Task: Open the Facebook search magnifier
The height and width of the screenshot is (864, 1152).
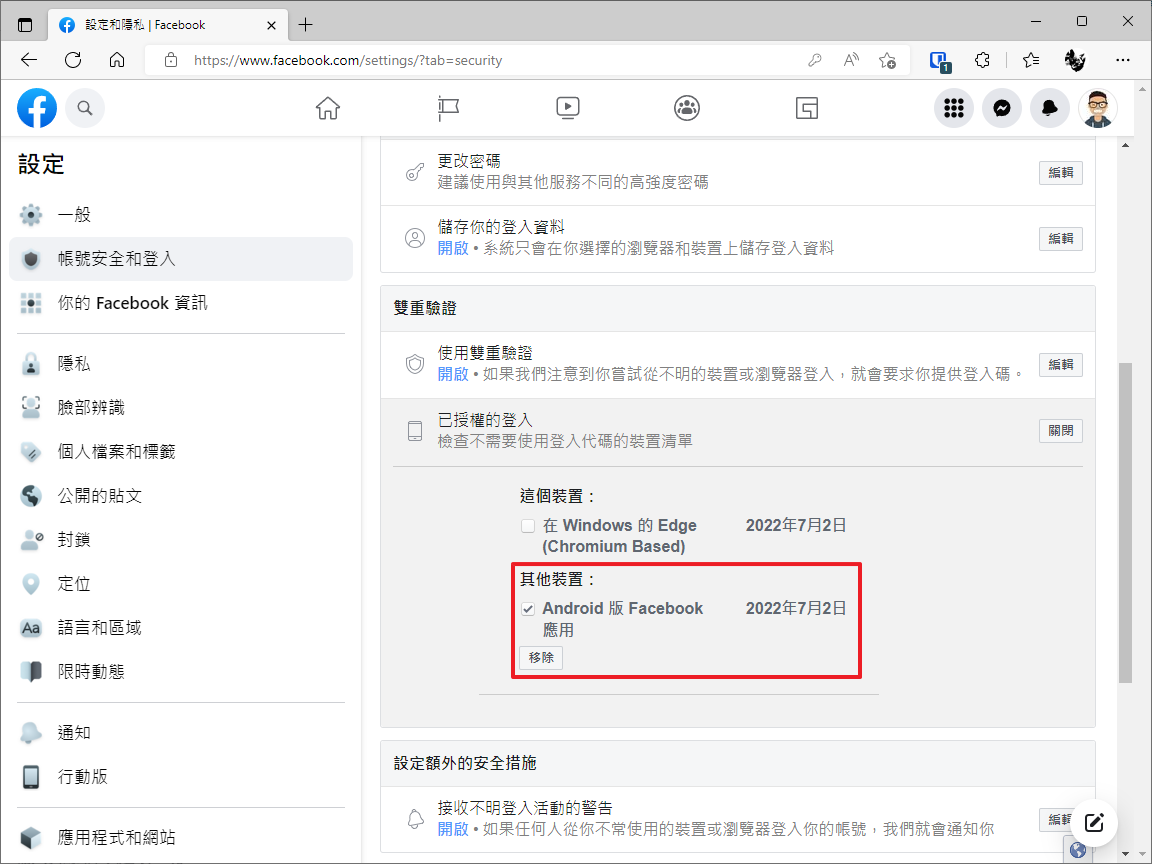Action: click(85, 108)
